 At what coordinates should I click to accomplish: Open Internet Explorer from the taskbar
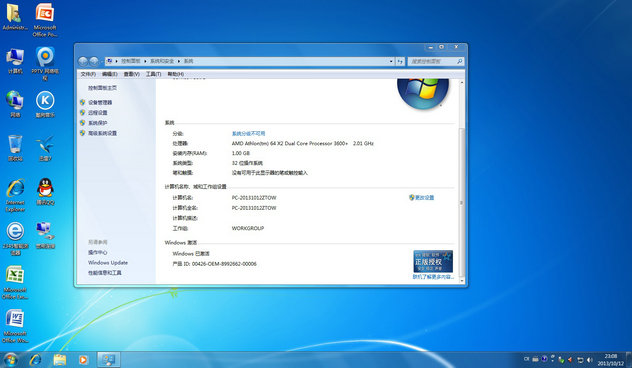(x=35, y=360)
